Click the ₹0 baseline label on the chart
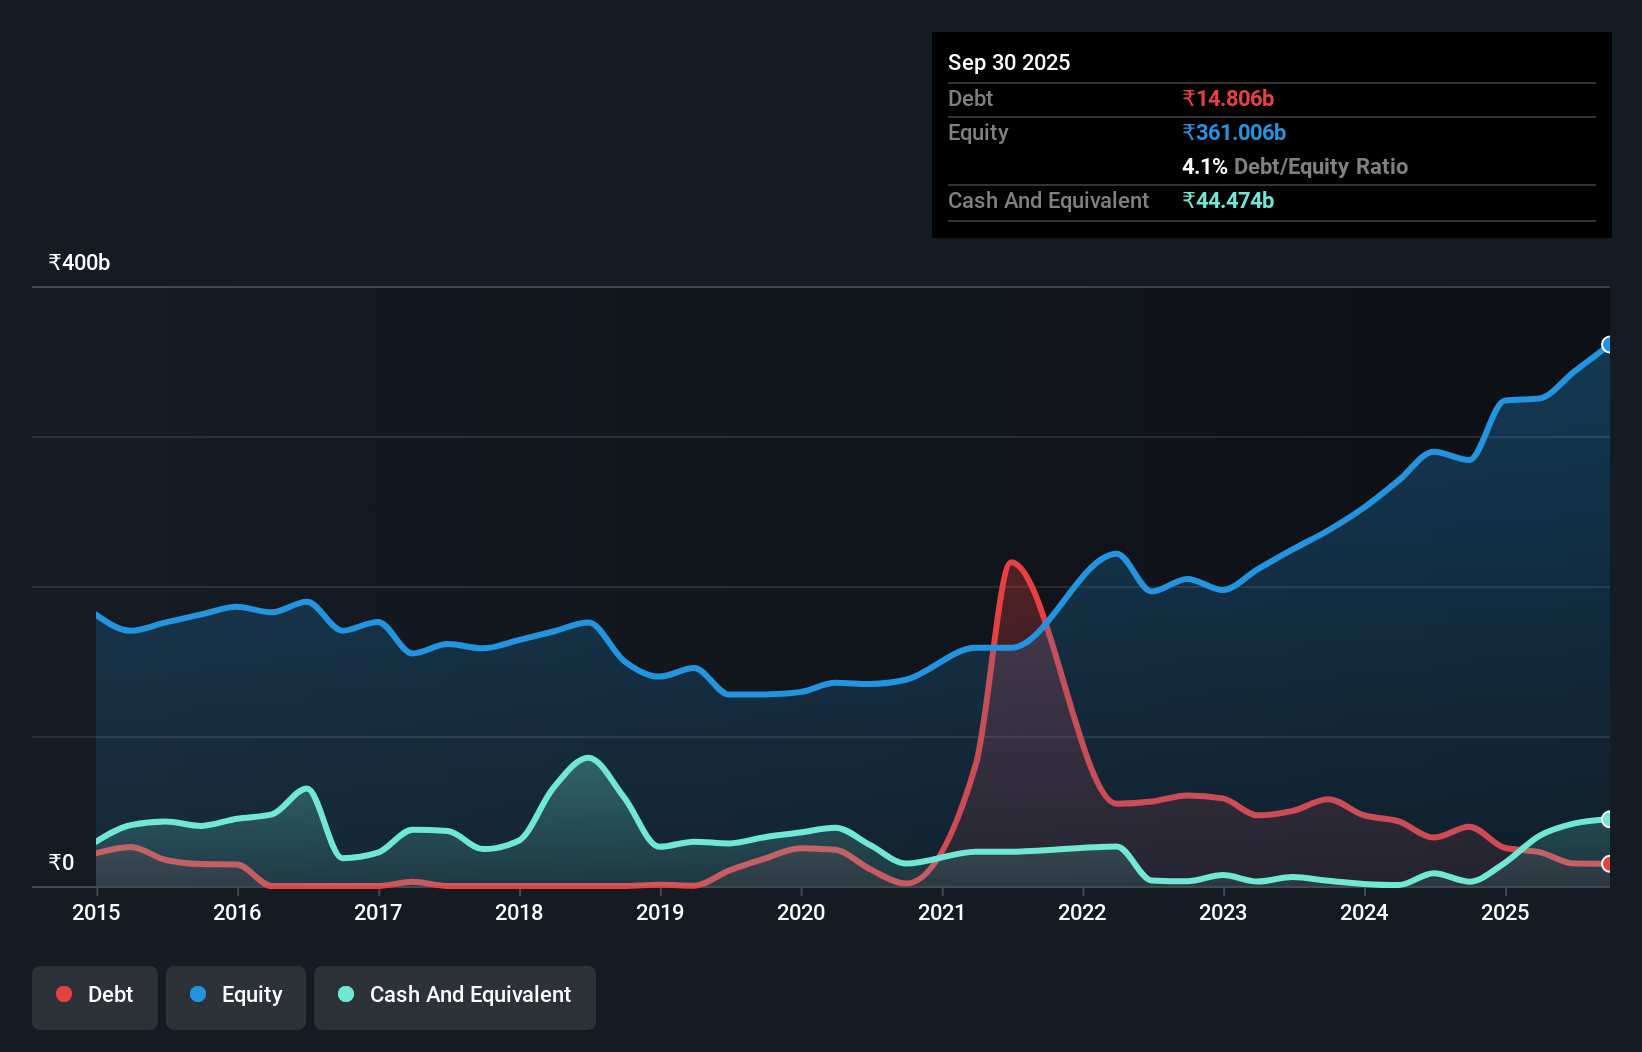 (60, 861)
